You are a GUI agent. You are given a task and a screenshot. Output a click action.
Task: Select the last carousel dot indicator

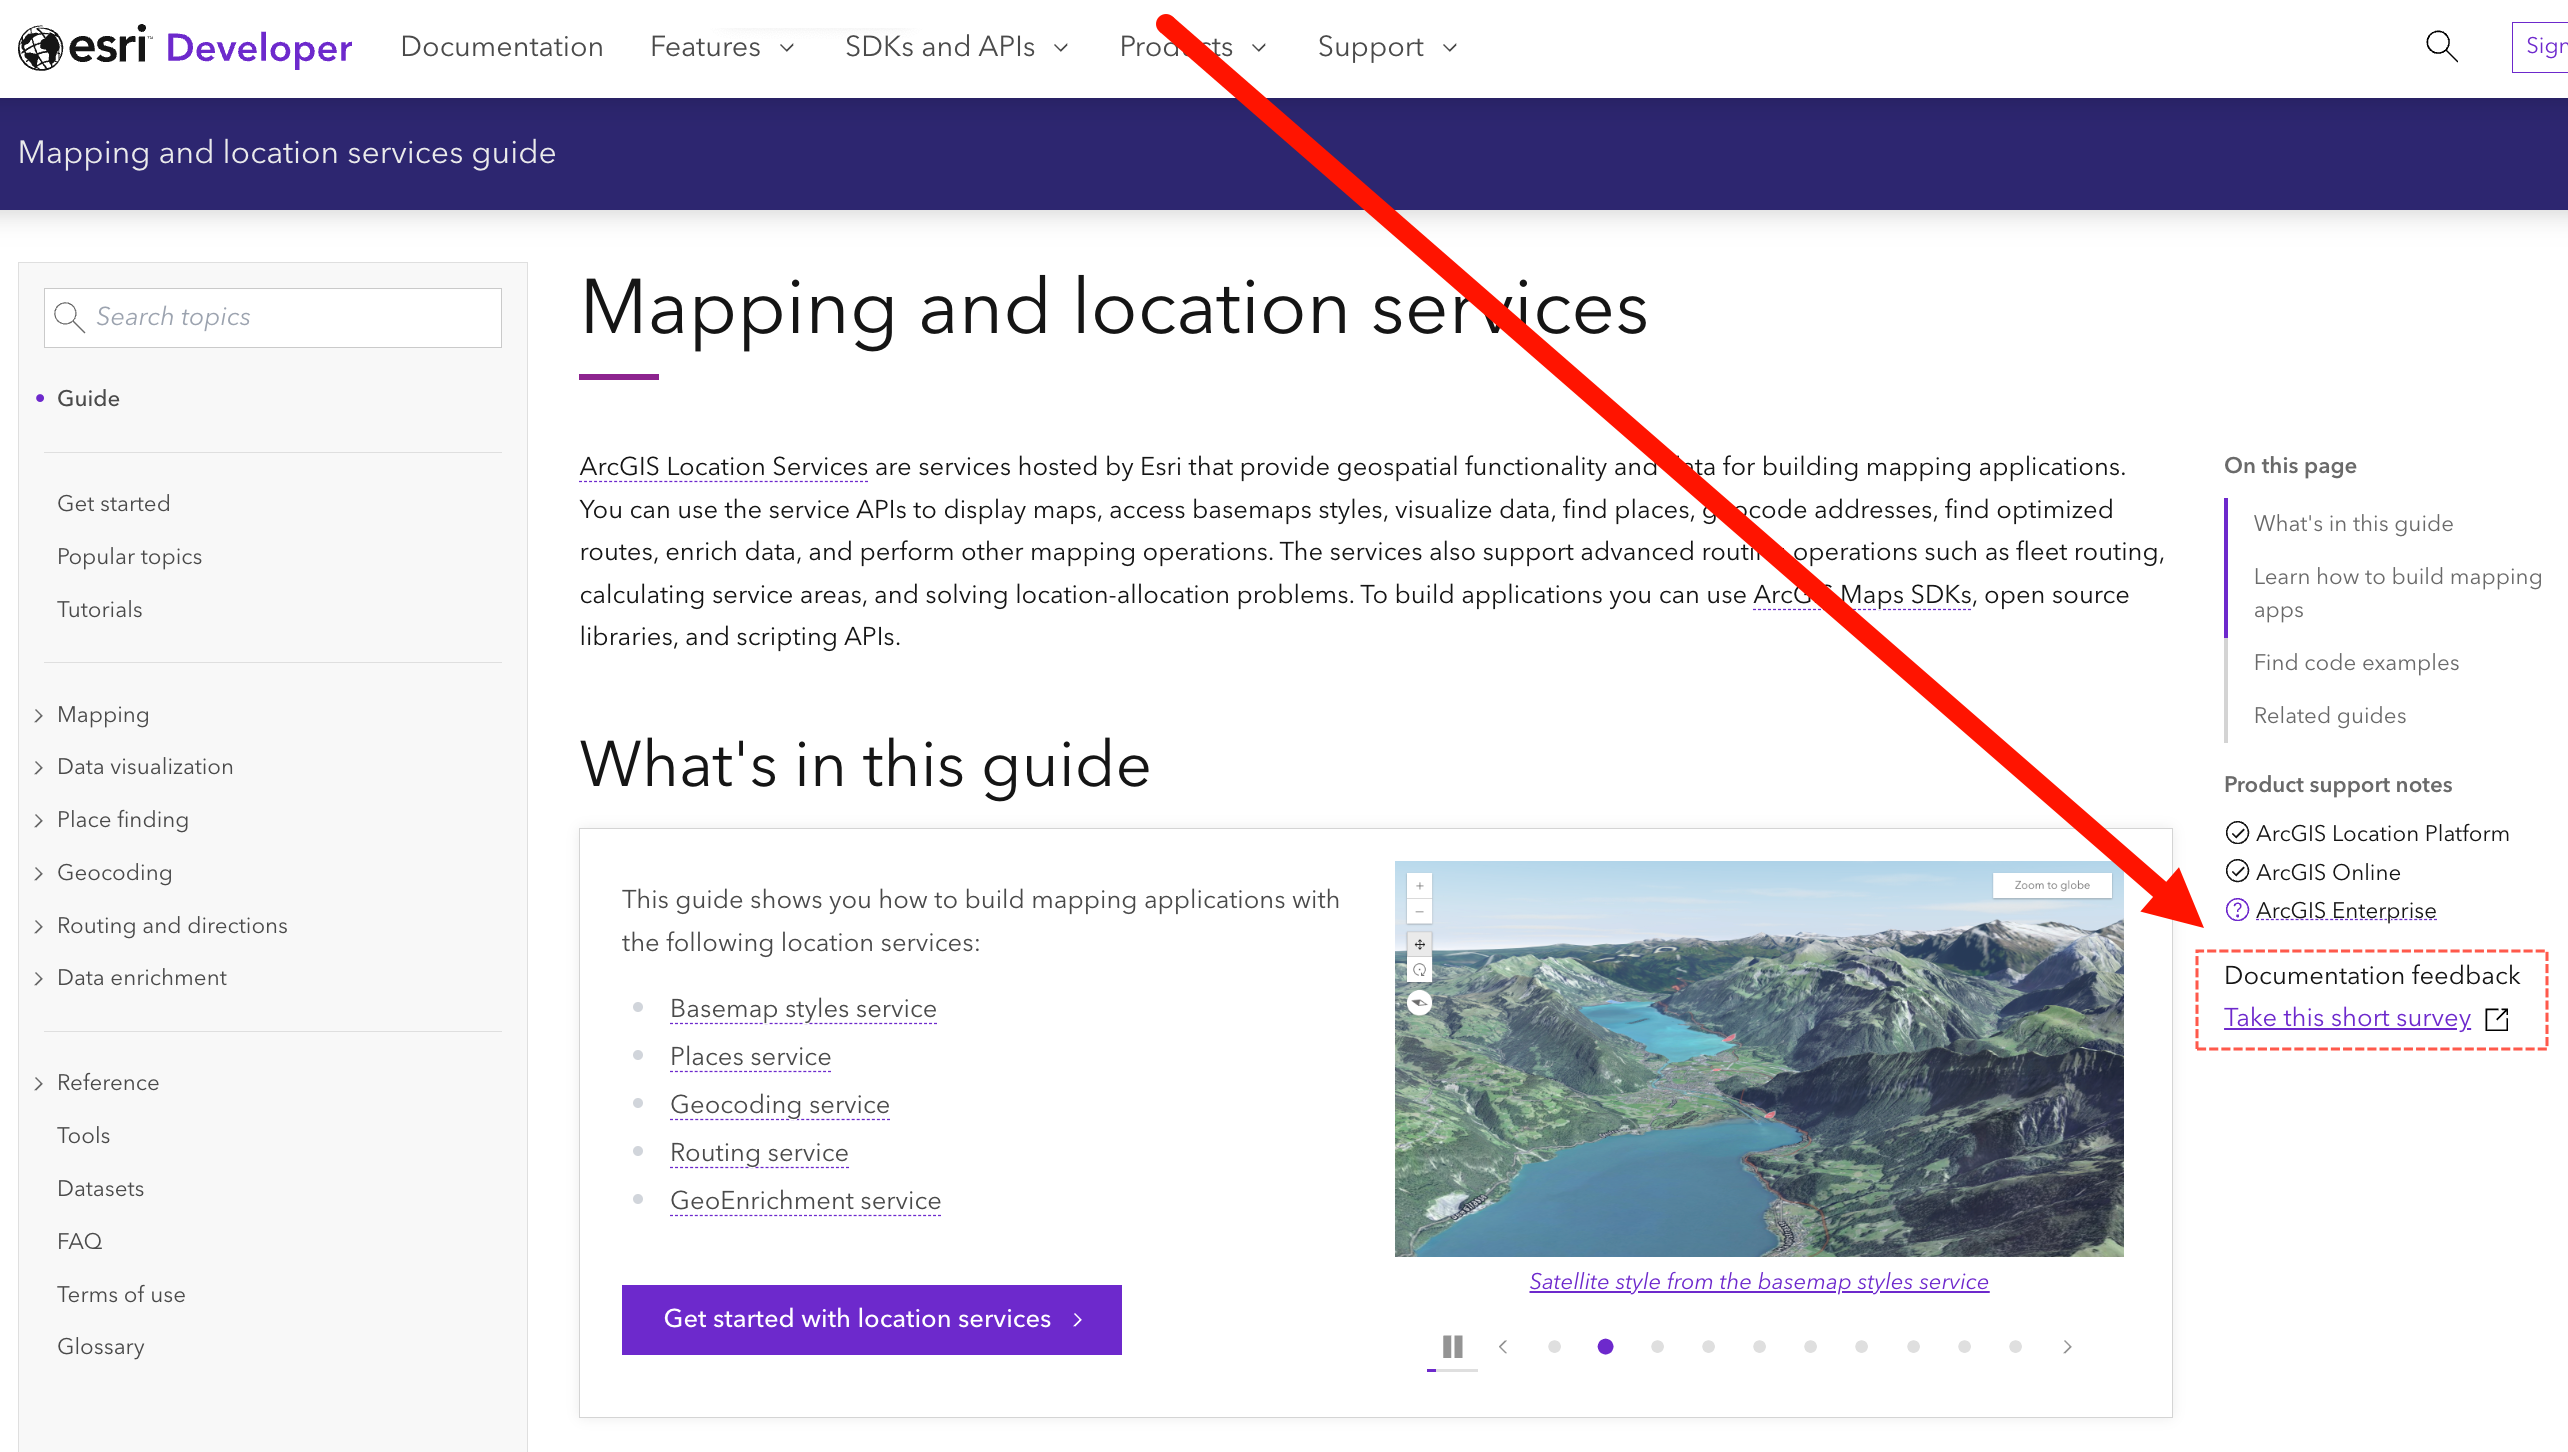(2015, 1347)
